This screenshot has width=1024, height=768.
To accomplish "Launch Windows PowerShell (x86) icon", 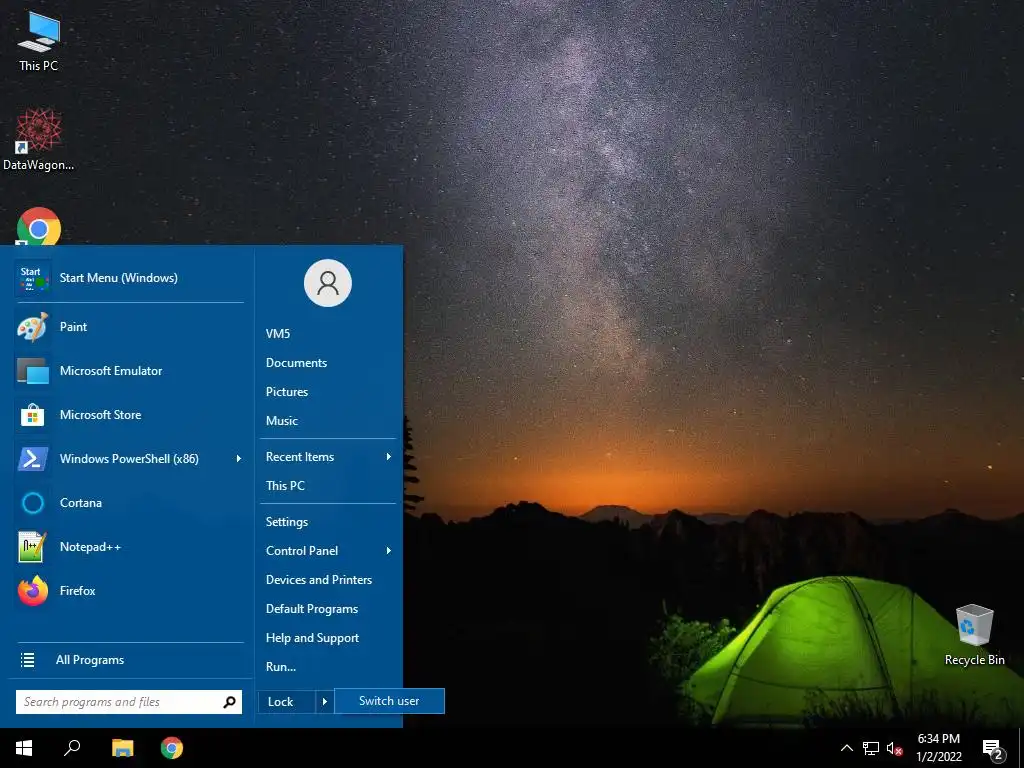I will [33, 459].
